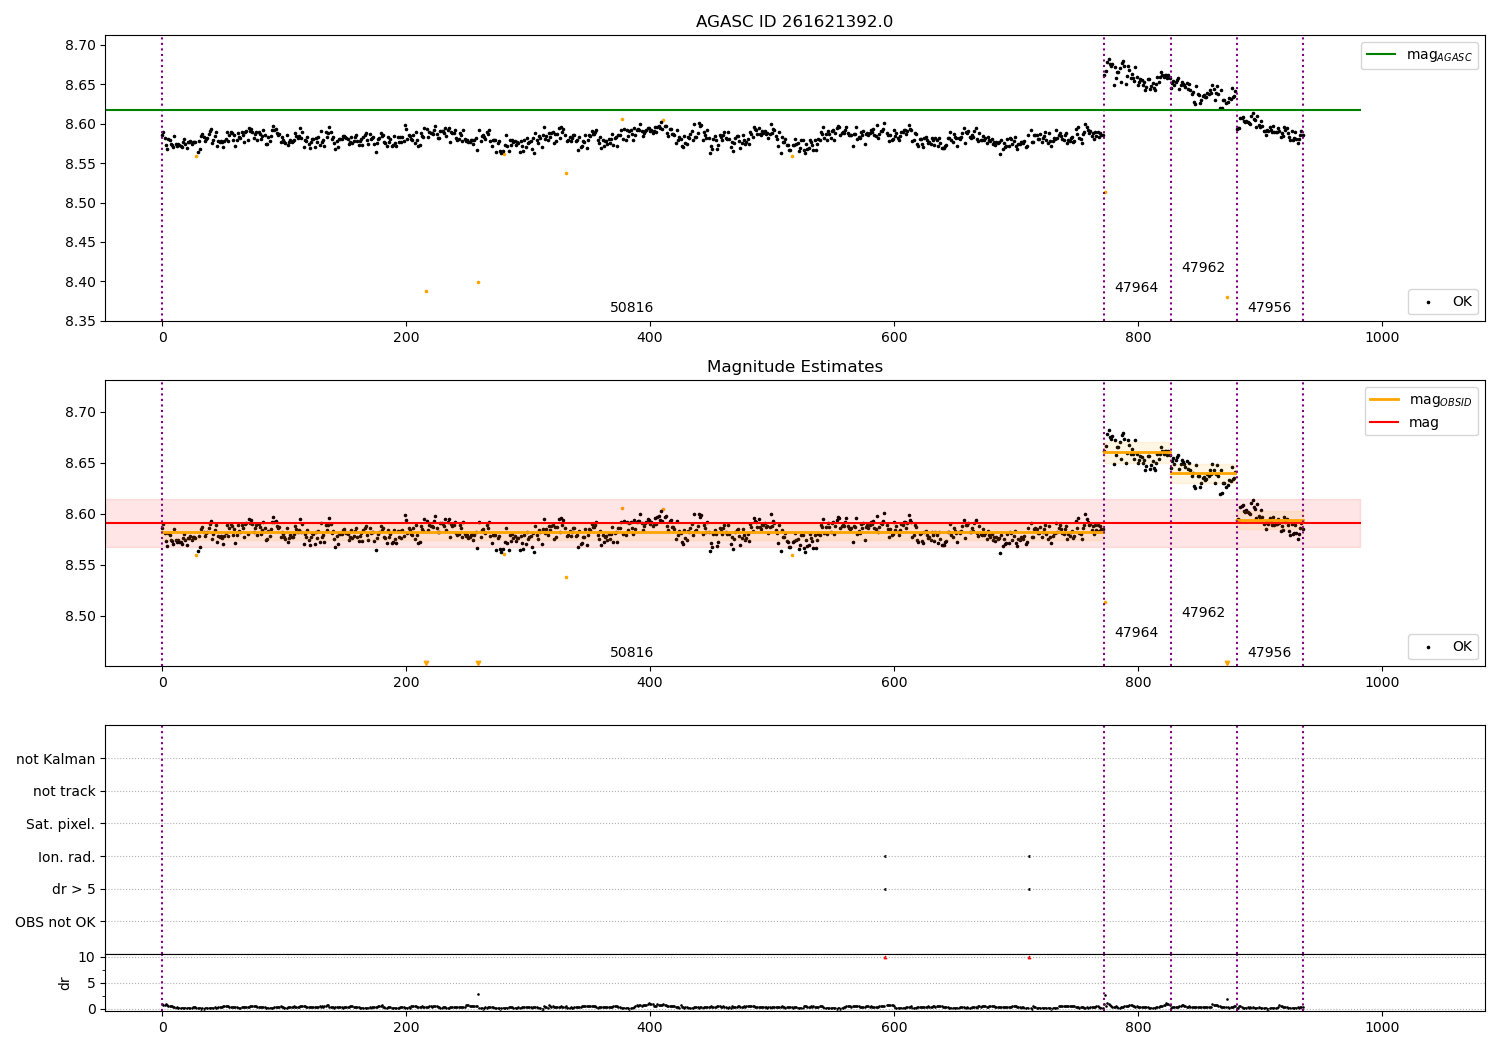Click obsid label 50816 in the AGASC plot

click(631, 308)
